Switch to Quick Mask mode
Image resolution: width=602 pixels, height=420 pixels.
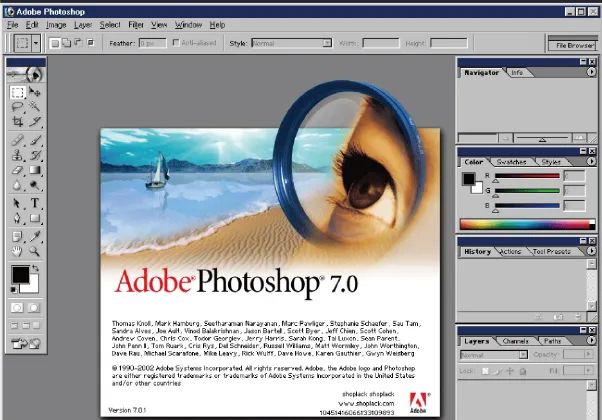coord(34,308)
